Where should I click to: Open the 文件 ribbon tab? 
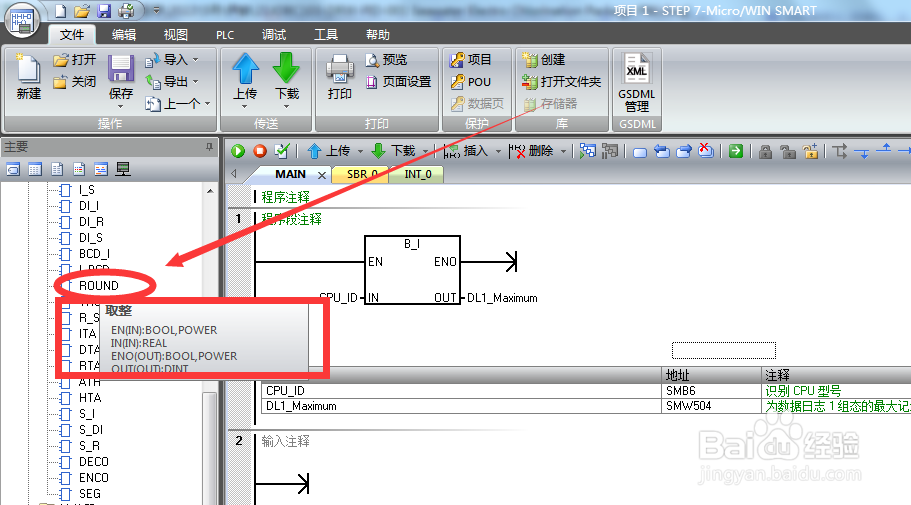pos(72,35)
